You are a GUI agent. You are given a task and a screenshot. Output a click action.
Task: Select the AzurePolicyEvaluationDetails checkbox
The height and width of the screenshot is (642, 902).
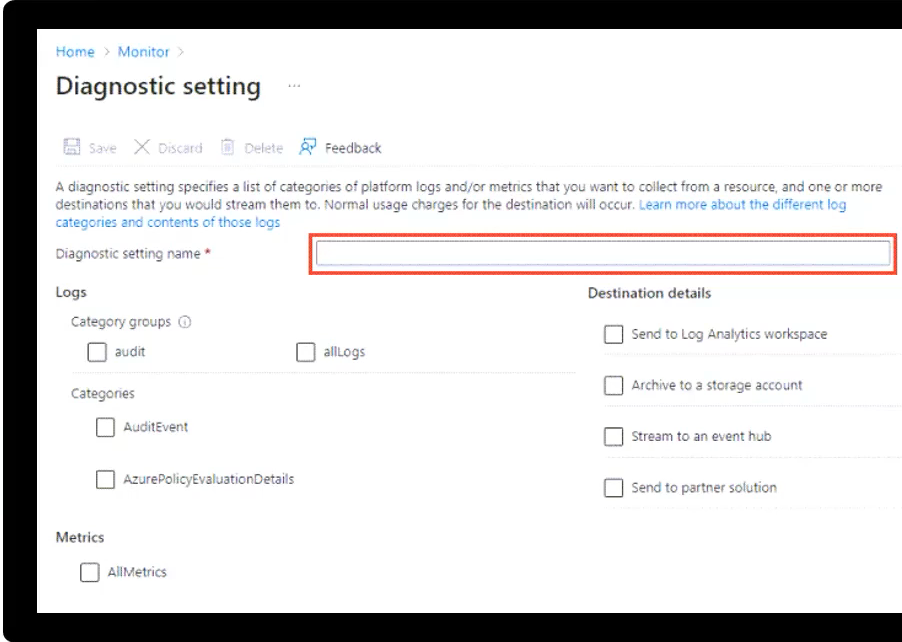pyautogui.click(x=106, y=479)
